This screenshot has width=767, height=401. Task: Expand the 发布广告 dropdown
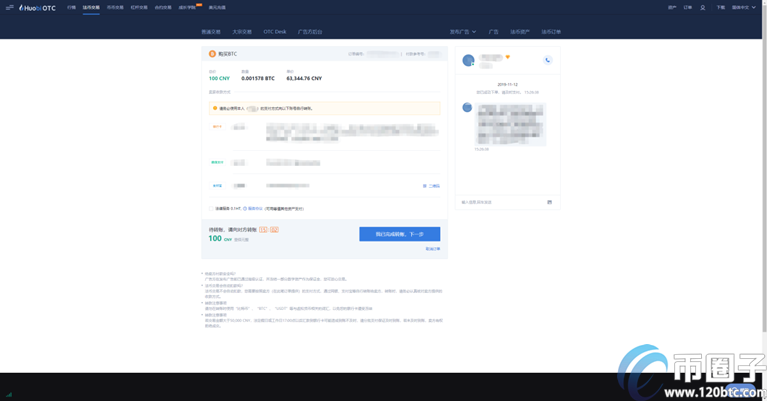click(461, 32)
